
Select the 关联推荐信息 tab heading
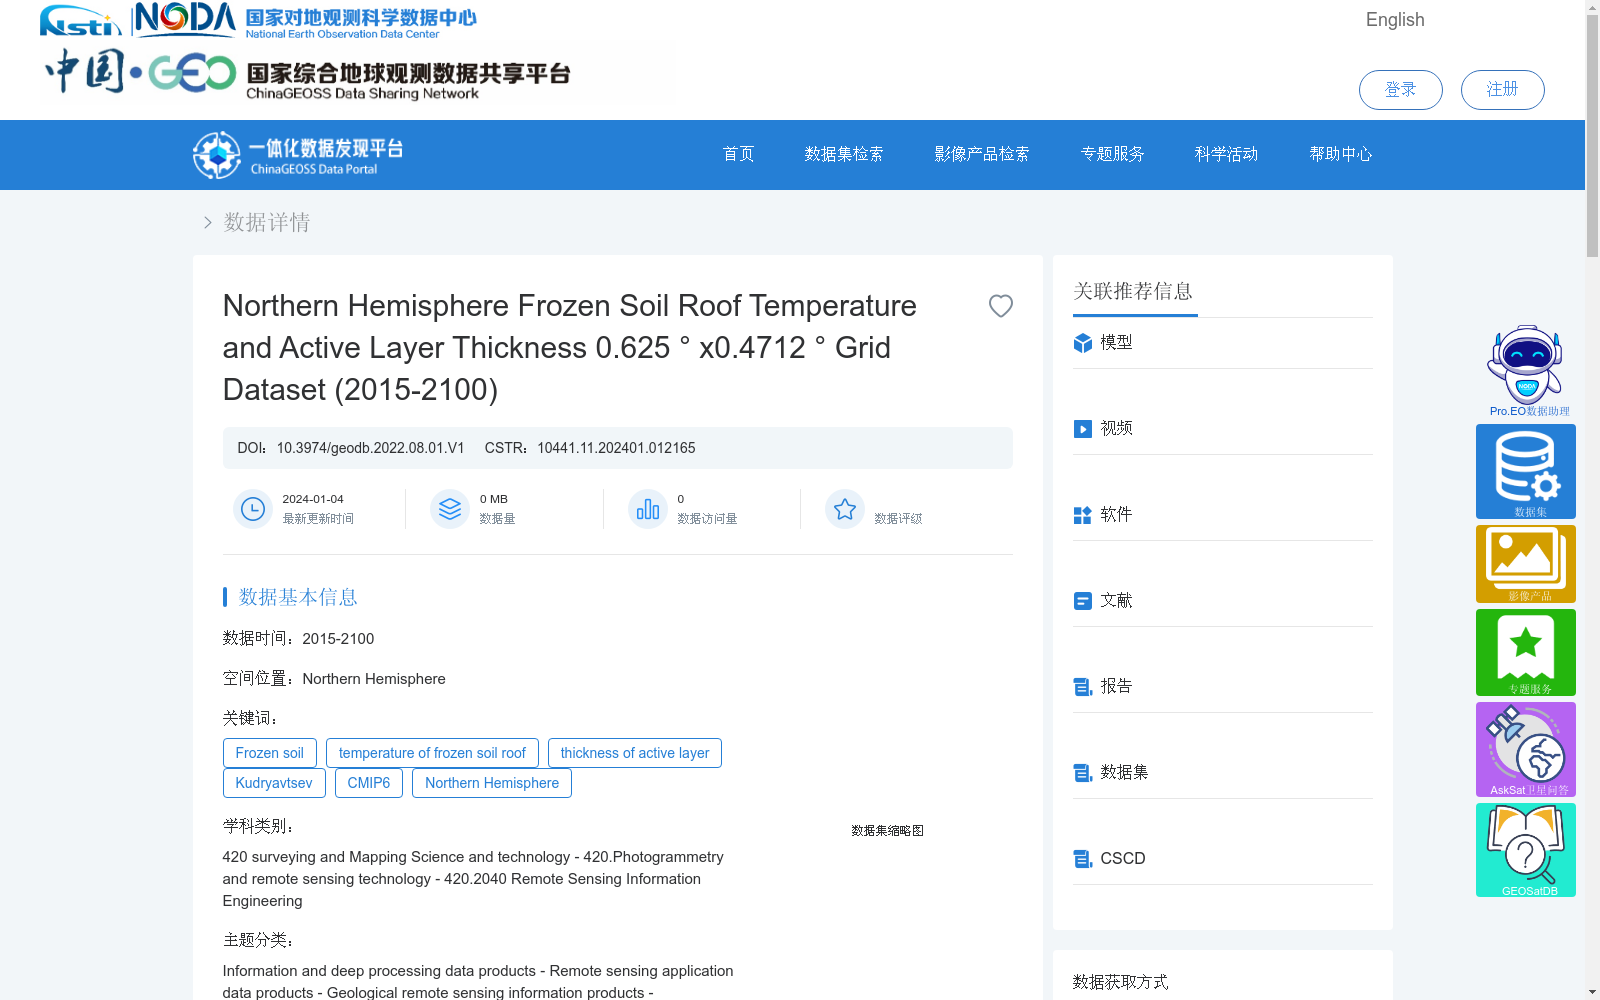[1134, 292]
